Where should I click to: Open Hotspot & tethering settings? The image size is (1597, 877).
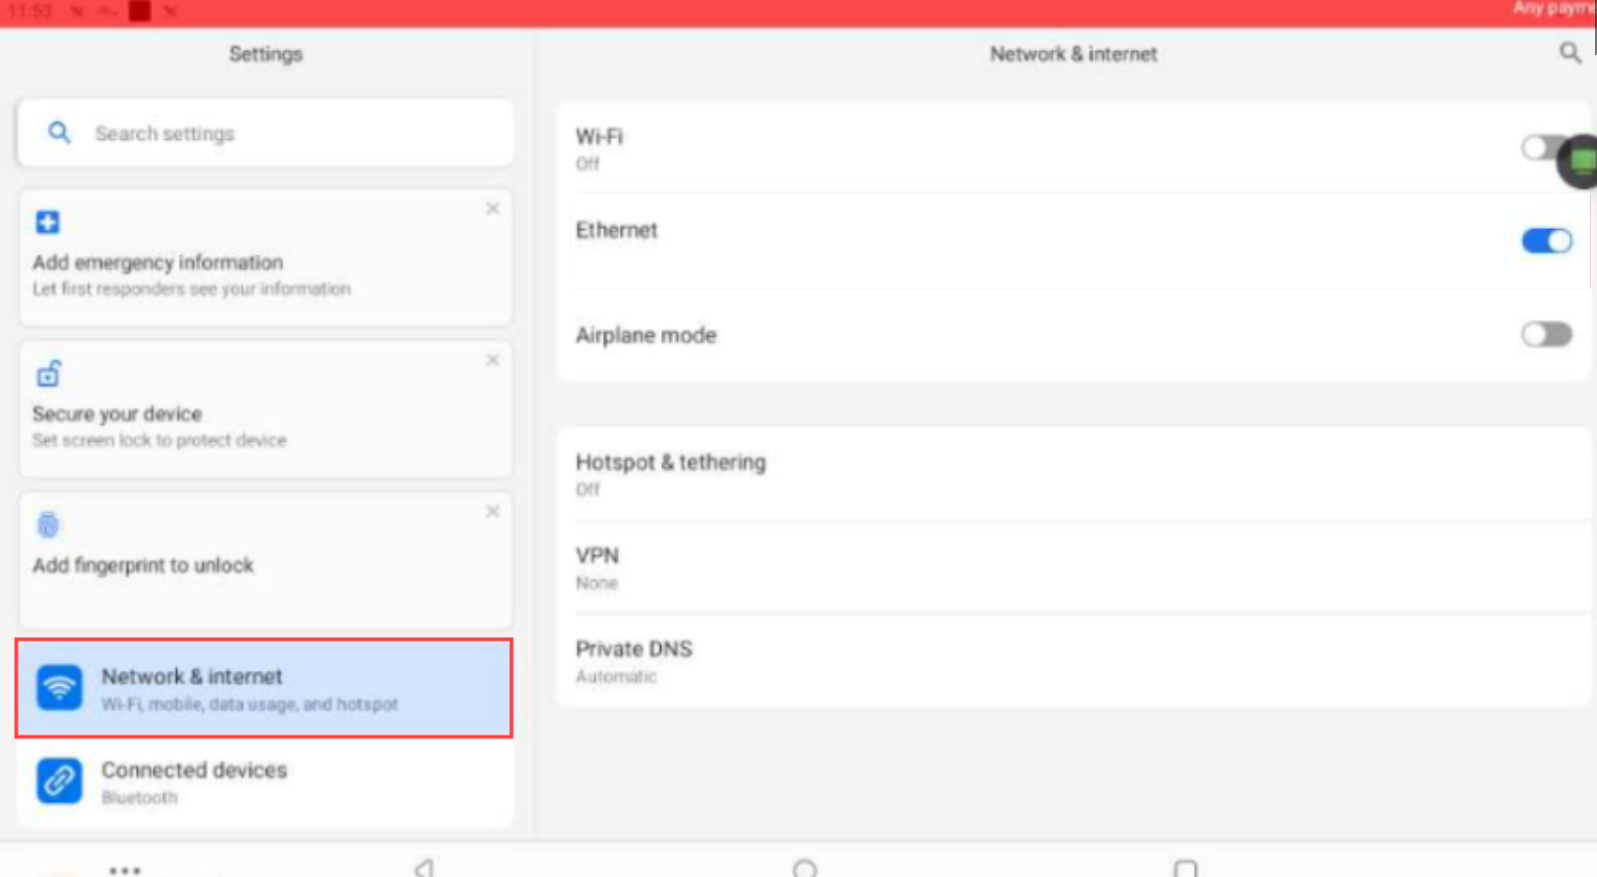1073,474
